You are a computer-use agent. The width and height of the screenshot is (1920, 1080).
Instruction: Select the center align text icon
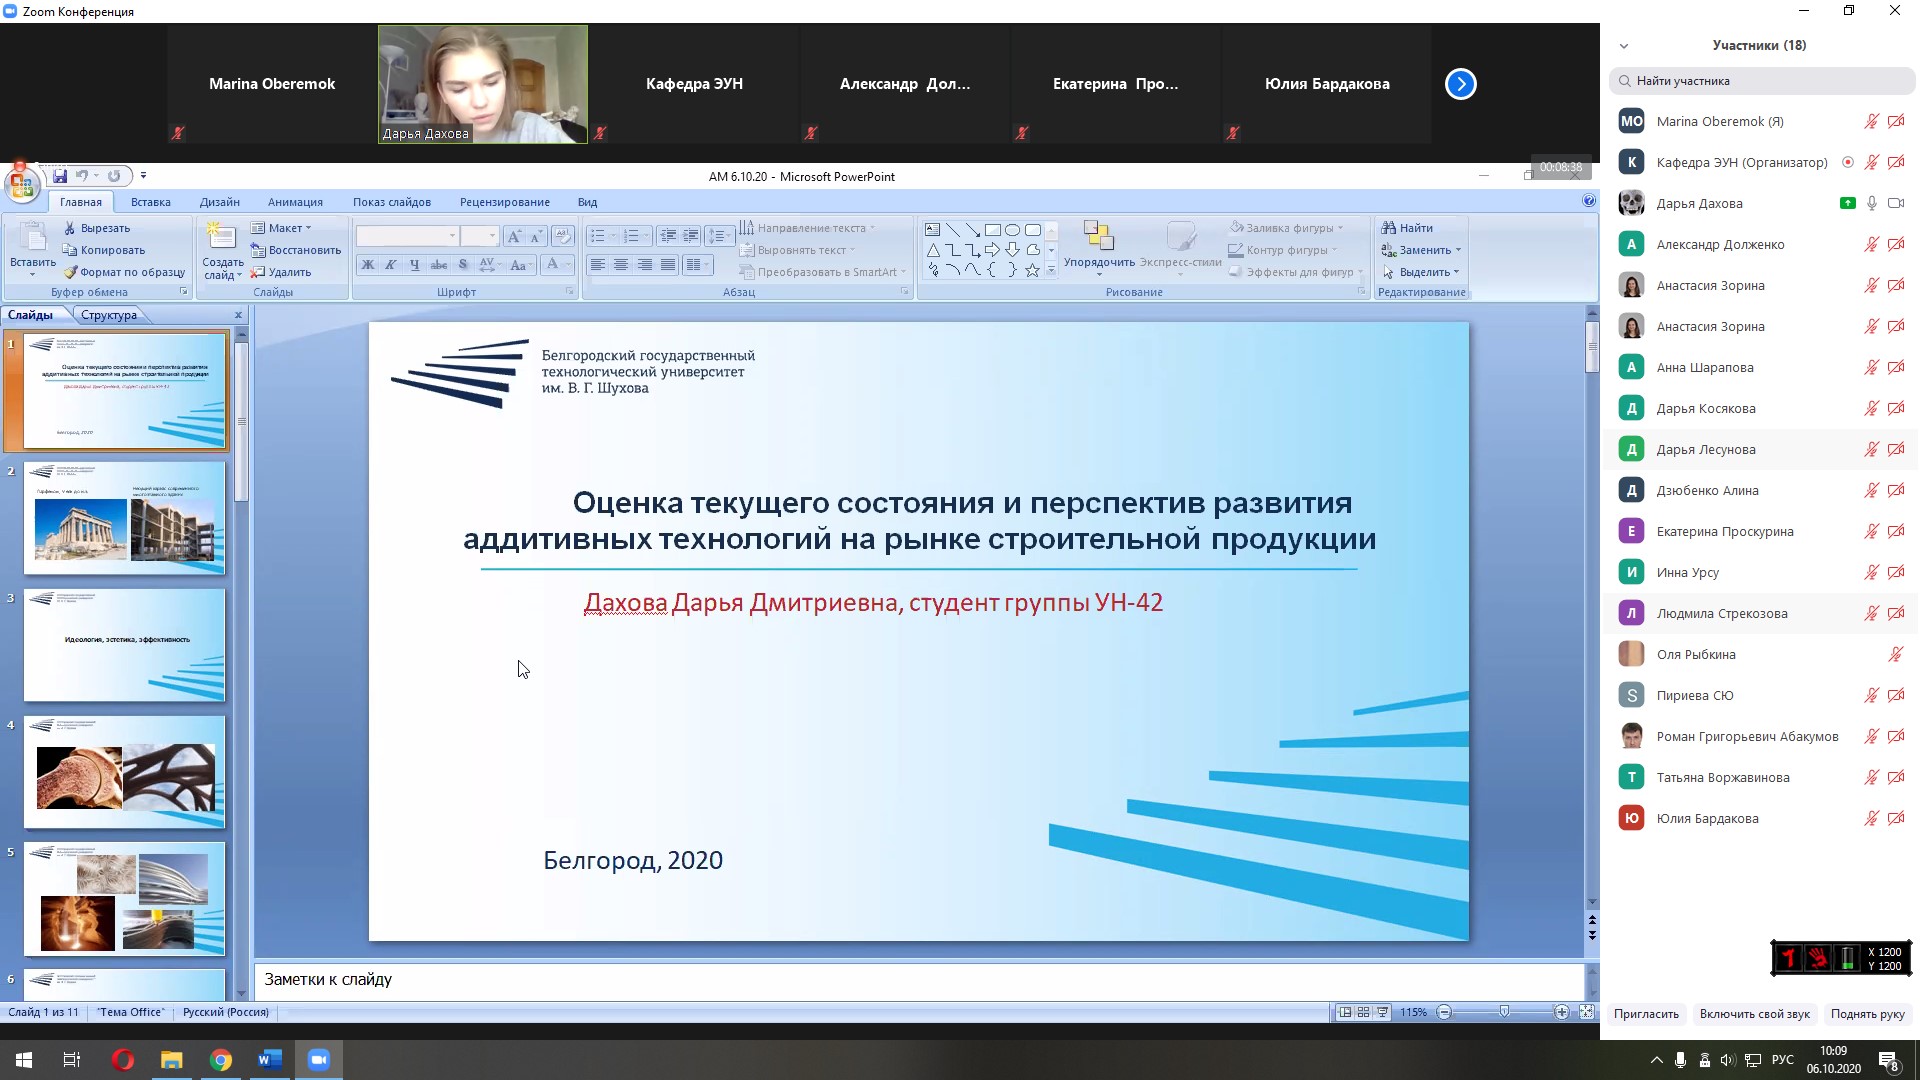[x=621, y=265]
